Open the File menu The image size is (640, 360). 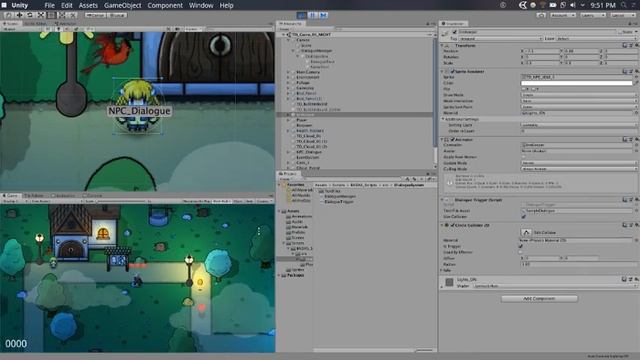tap(49, 5)
